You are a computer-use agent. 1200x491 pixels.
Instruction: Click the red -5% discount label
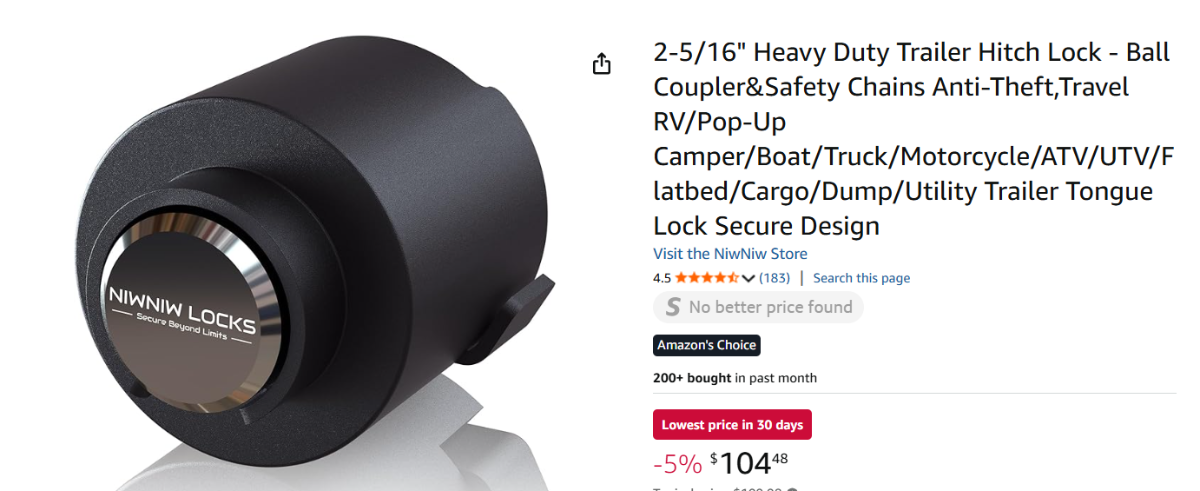pos(677,464)
